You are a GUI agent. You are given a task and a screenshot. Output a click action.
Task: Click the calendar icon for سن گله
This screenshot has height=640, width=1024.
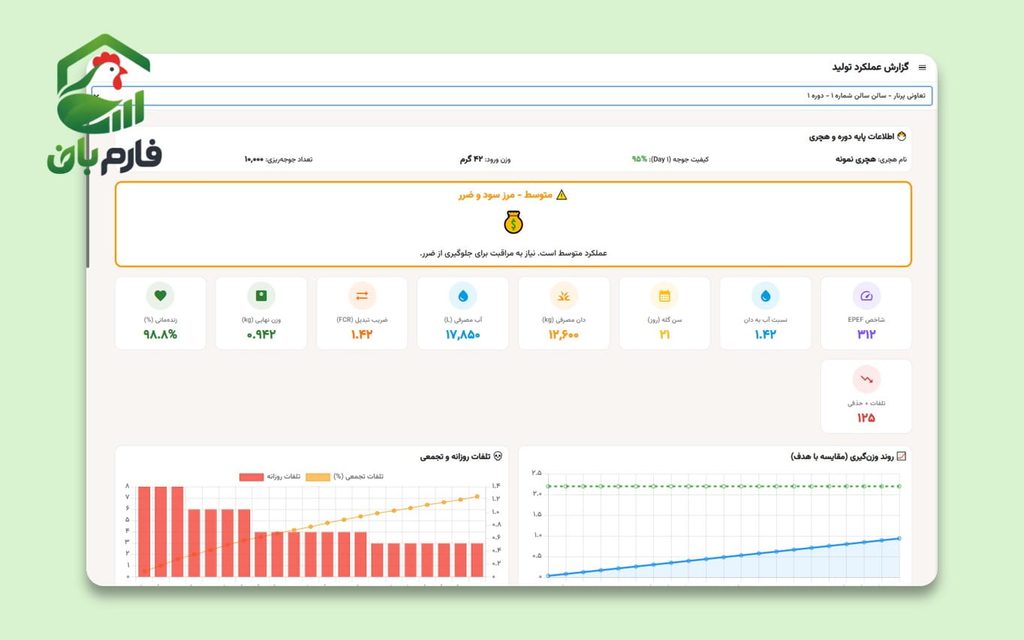tap(664, 296)
